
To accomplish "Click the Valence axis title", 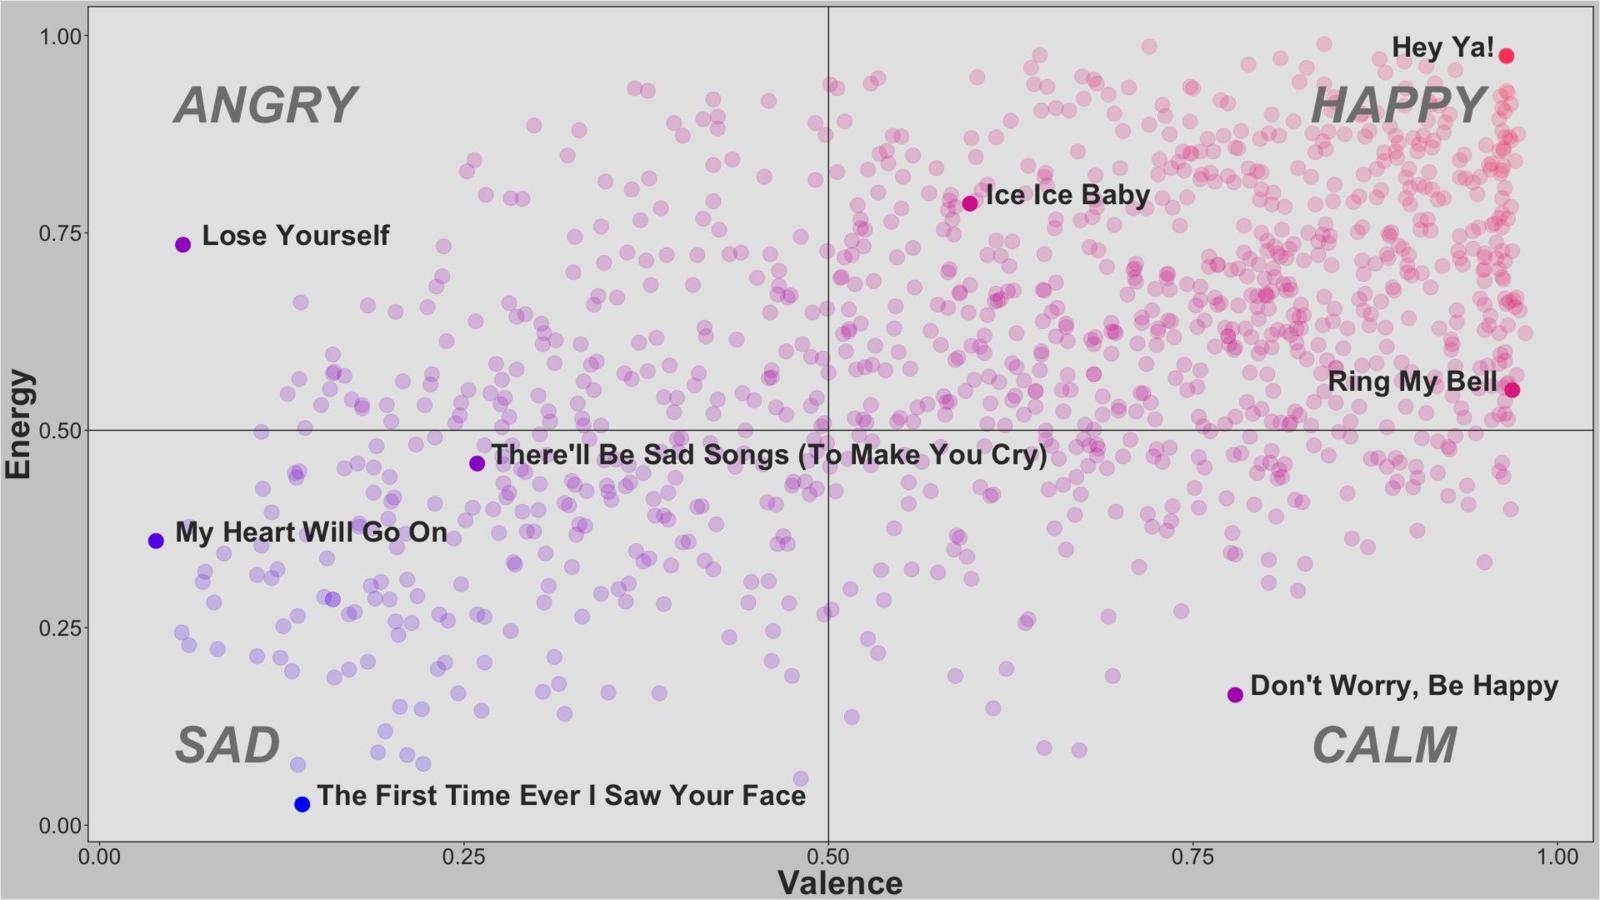I will pyautogui.click(x=840, y=883).
